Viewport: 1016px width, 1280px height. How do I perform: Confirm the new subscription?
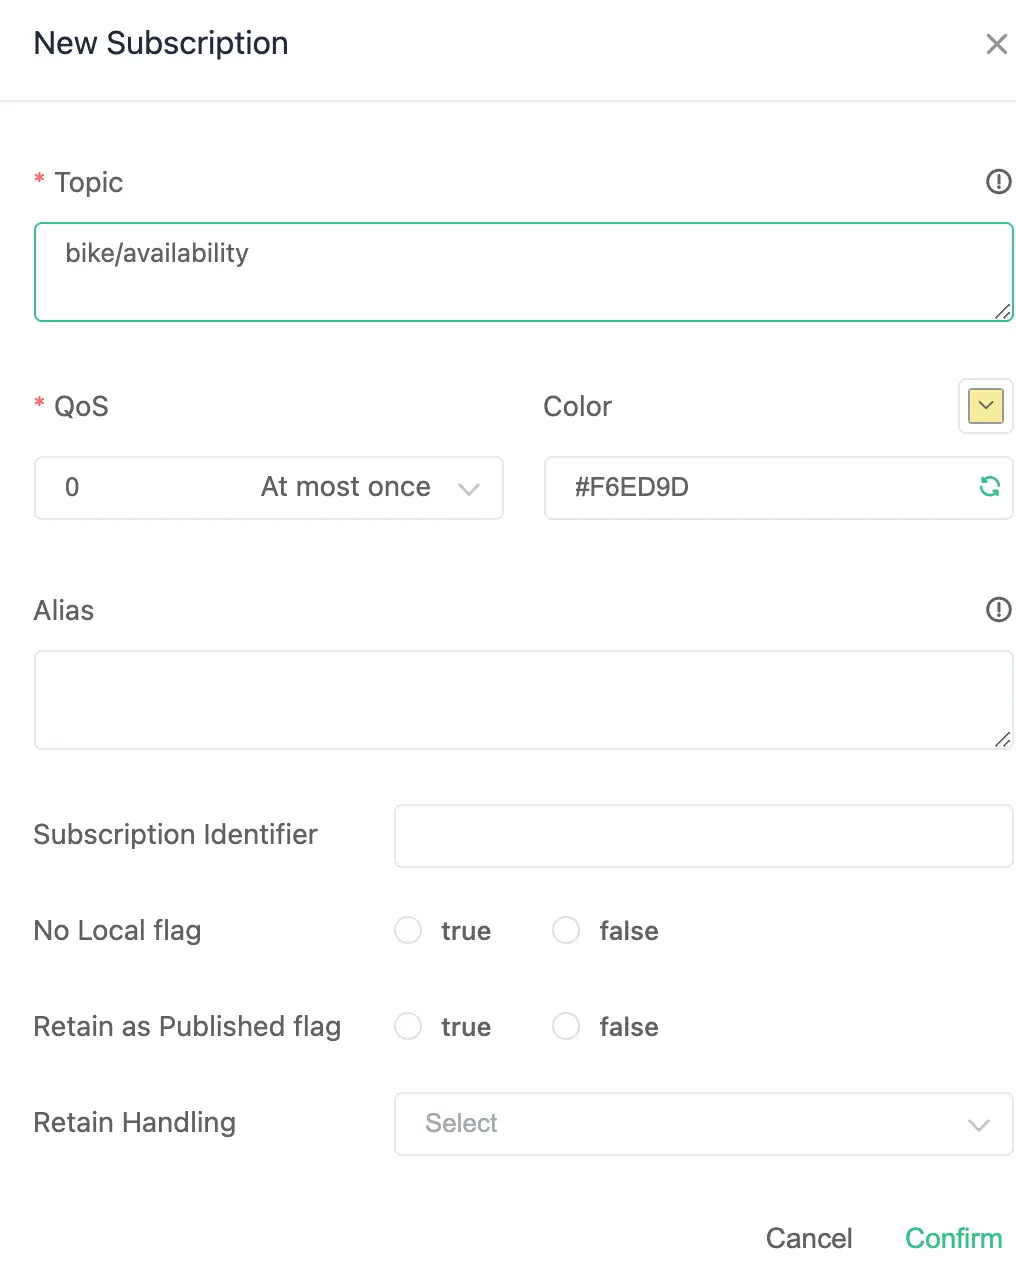[x=953, y=1238]
